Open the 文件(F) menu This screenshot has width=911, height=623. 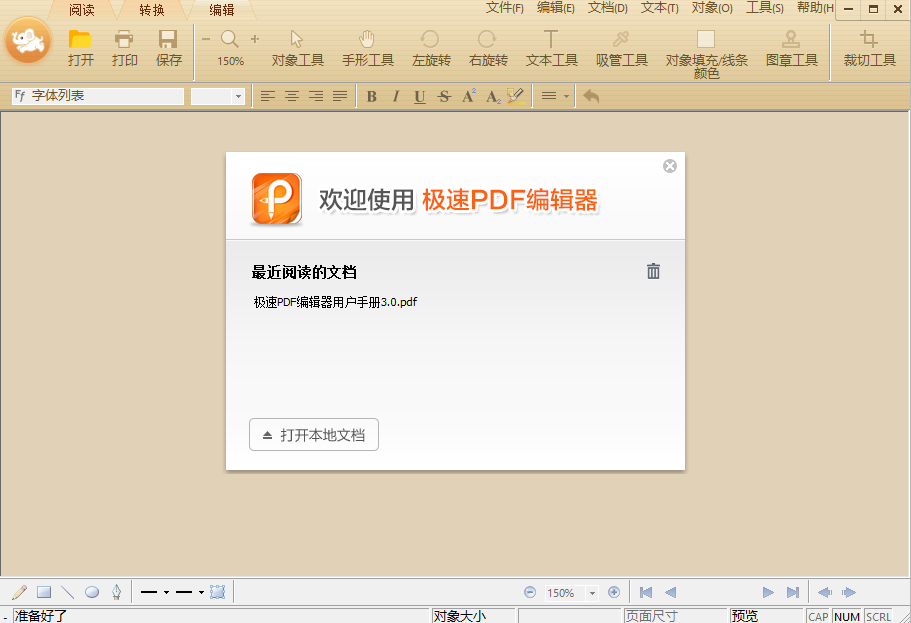(504, 8)
